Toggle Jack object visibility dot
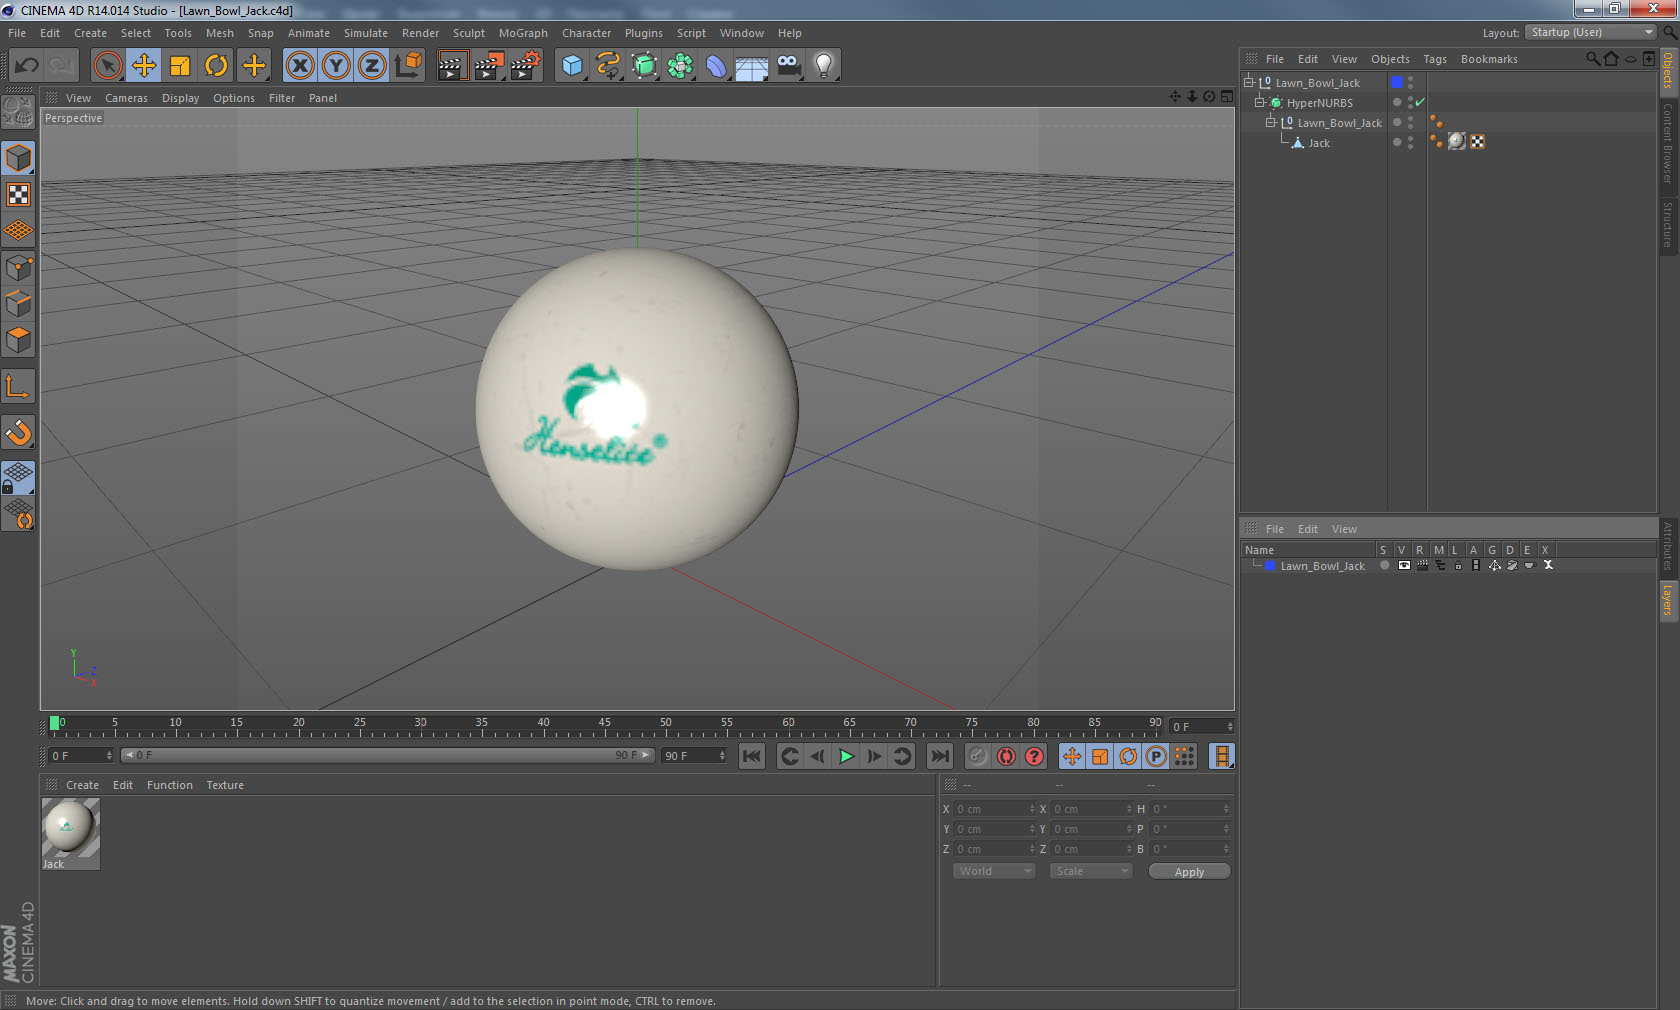 click(1411, 139)
